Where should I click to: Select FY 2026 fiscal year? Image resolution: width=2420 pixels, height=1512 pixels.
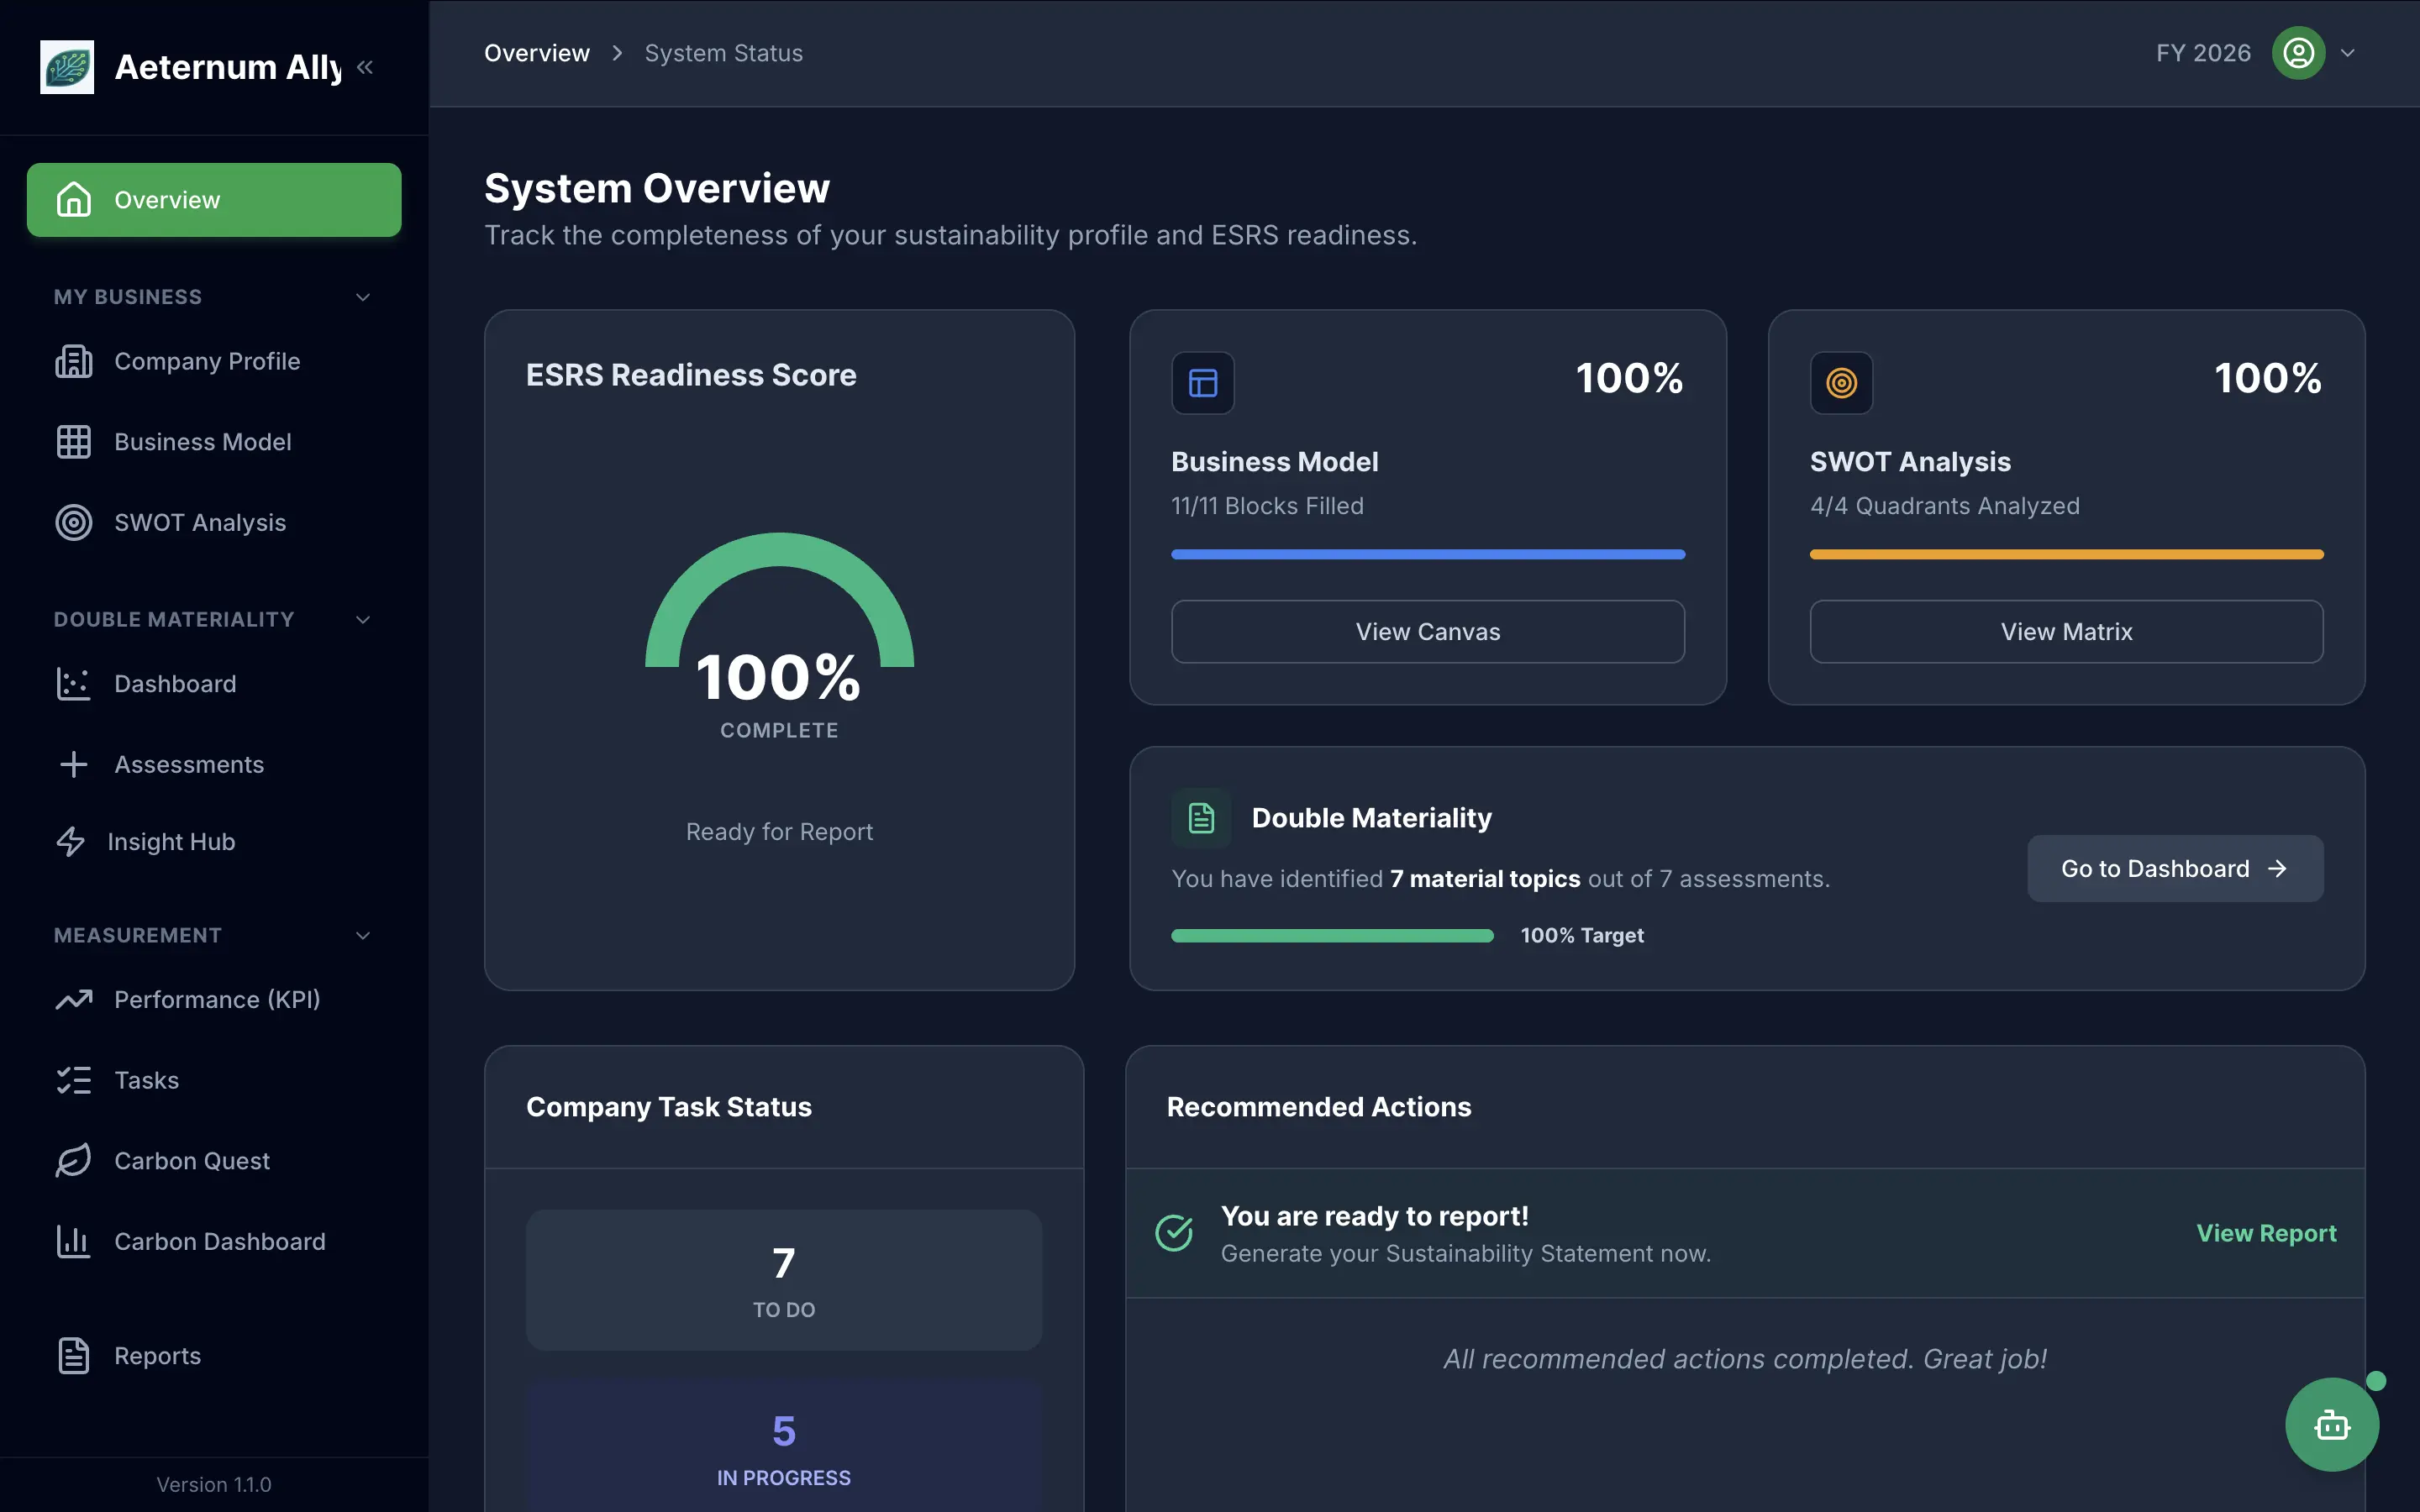[x=2203, y=53]
